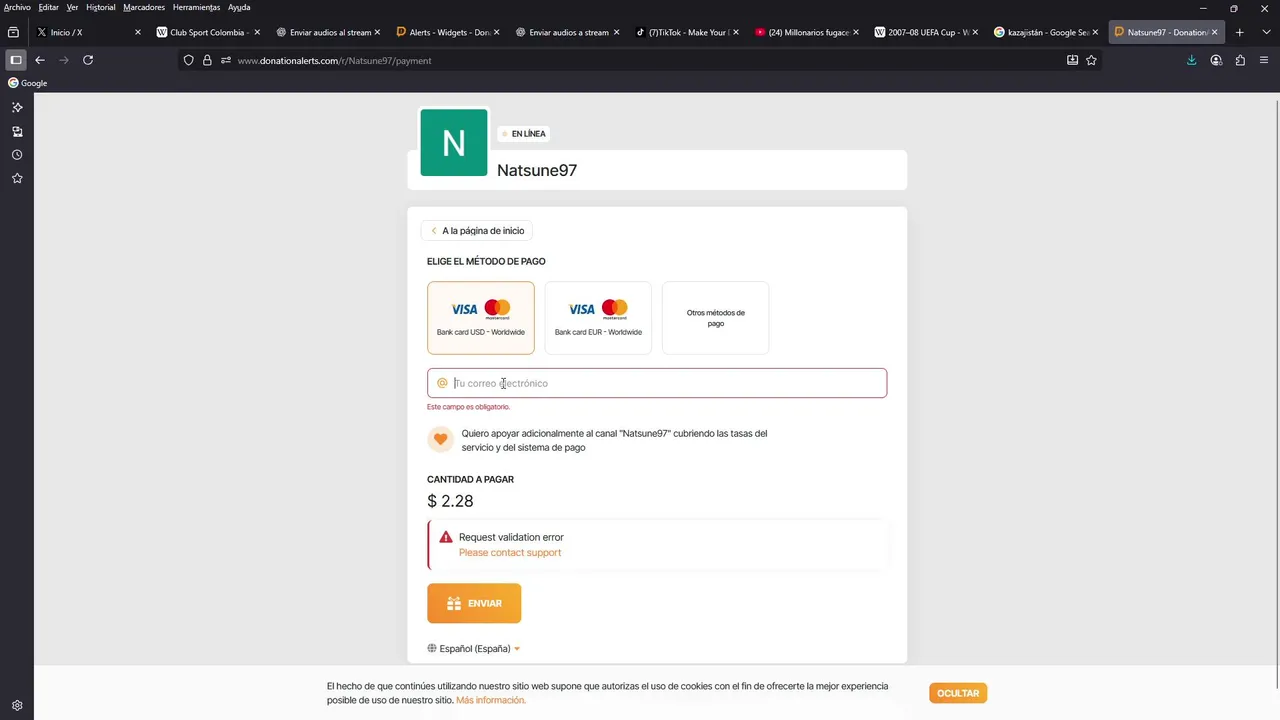Click the AI chatbot sparkle sidebar icon

point(17,107)
